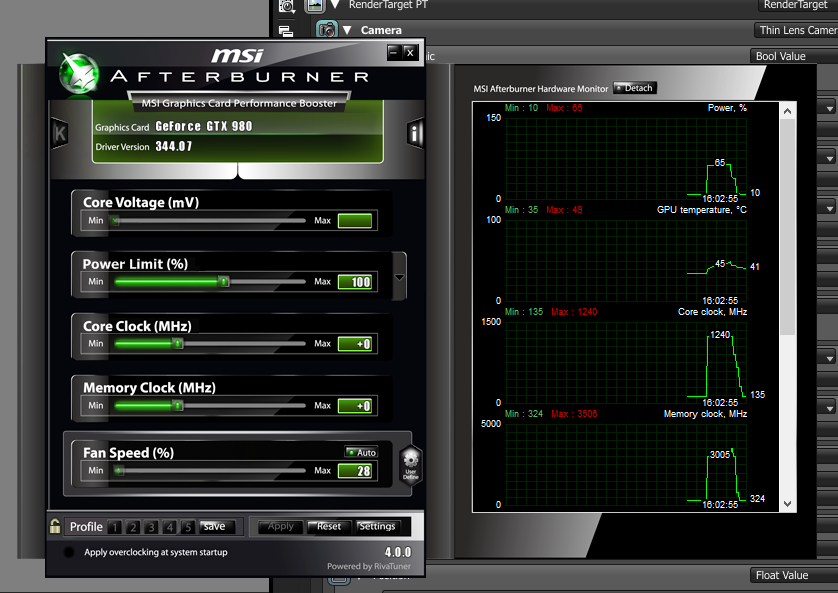Open User Define fan gear icon
838x593 pixels.
410,464
